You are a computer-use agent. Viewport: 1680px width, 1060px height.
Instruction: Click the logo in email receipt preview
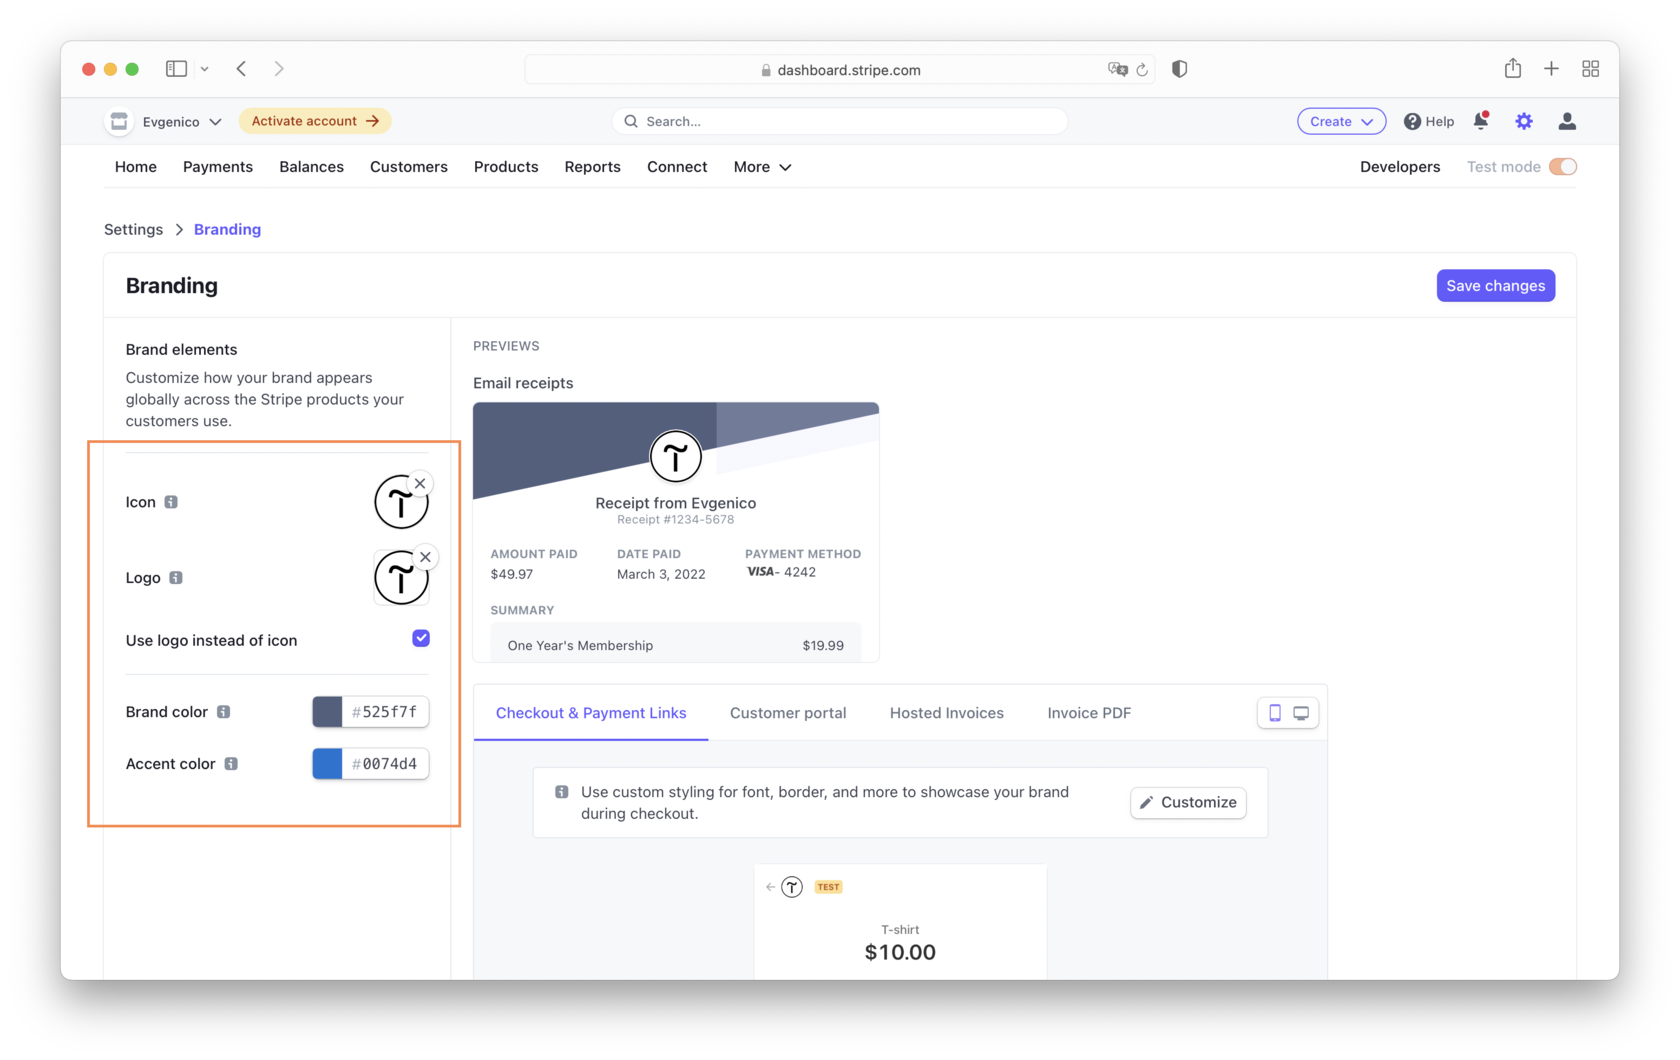pyautogui.click(x=676, y=458)
